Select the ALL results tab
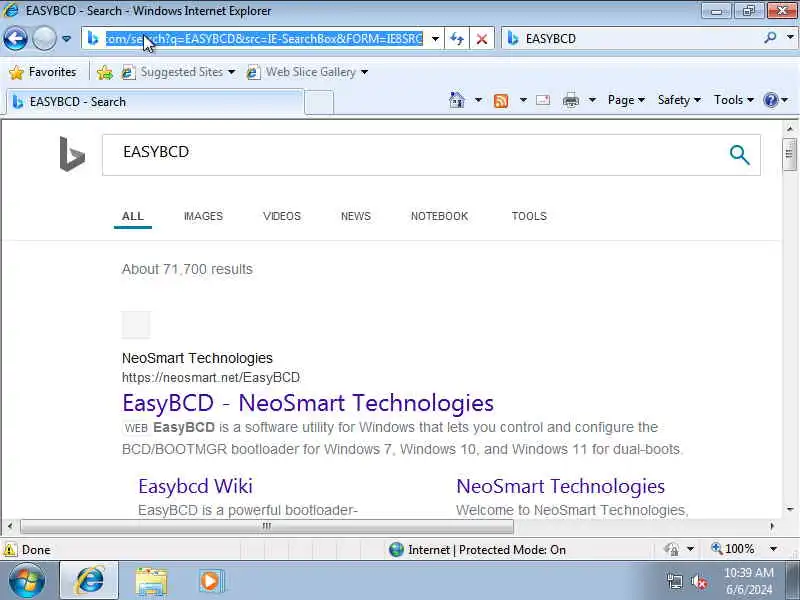Image resolution: width=800 pixels, height=600 pixels. 133,216
